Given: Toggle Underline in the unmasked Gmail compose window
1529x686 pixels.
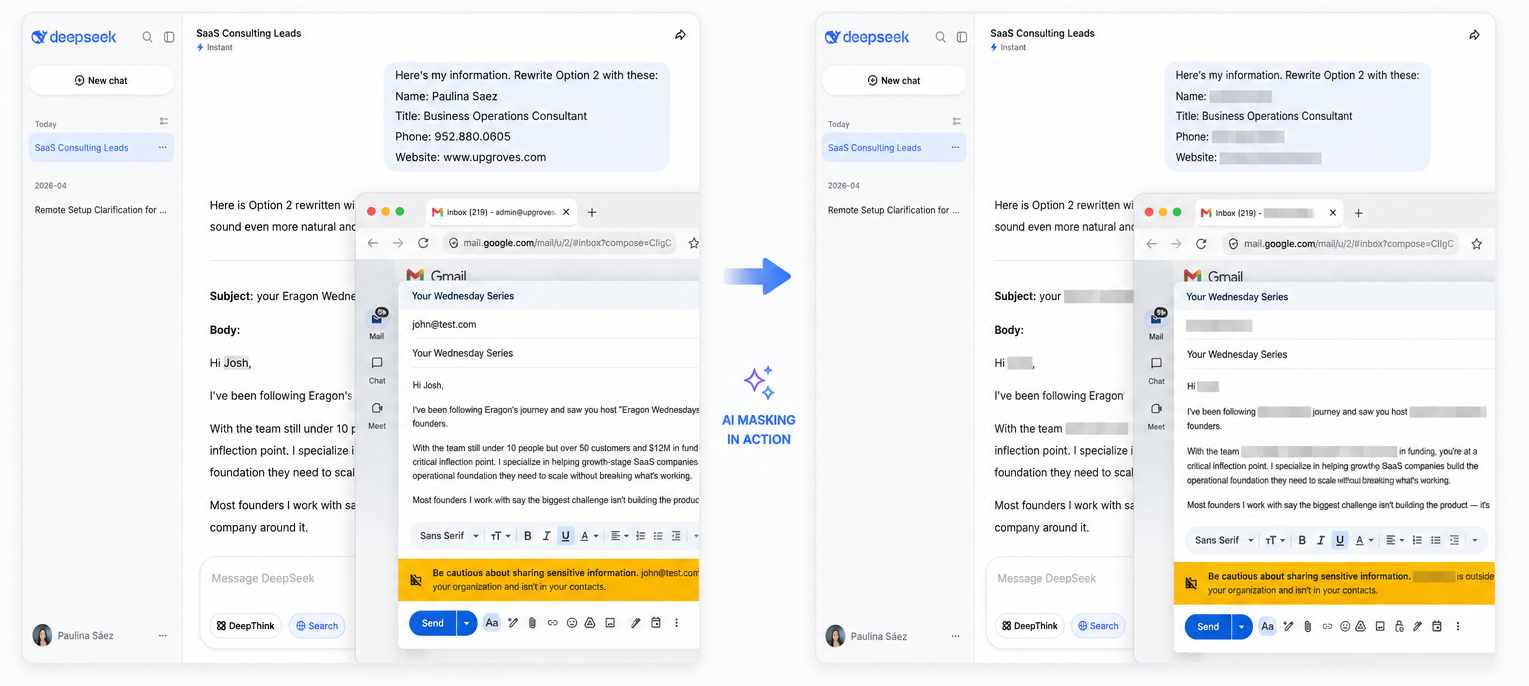Looking at the screenshot, I should [565, 536].
